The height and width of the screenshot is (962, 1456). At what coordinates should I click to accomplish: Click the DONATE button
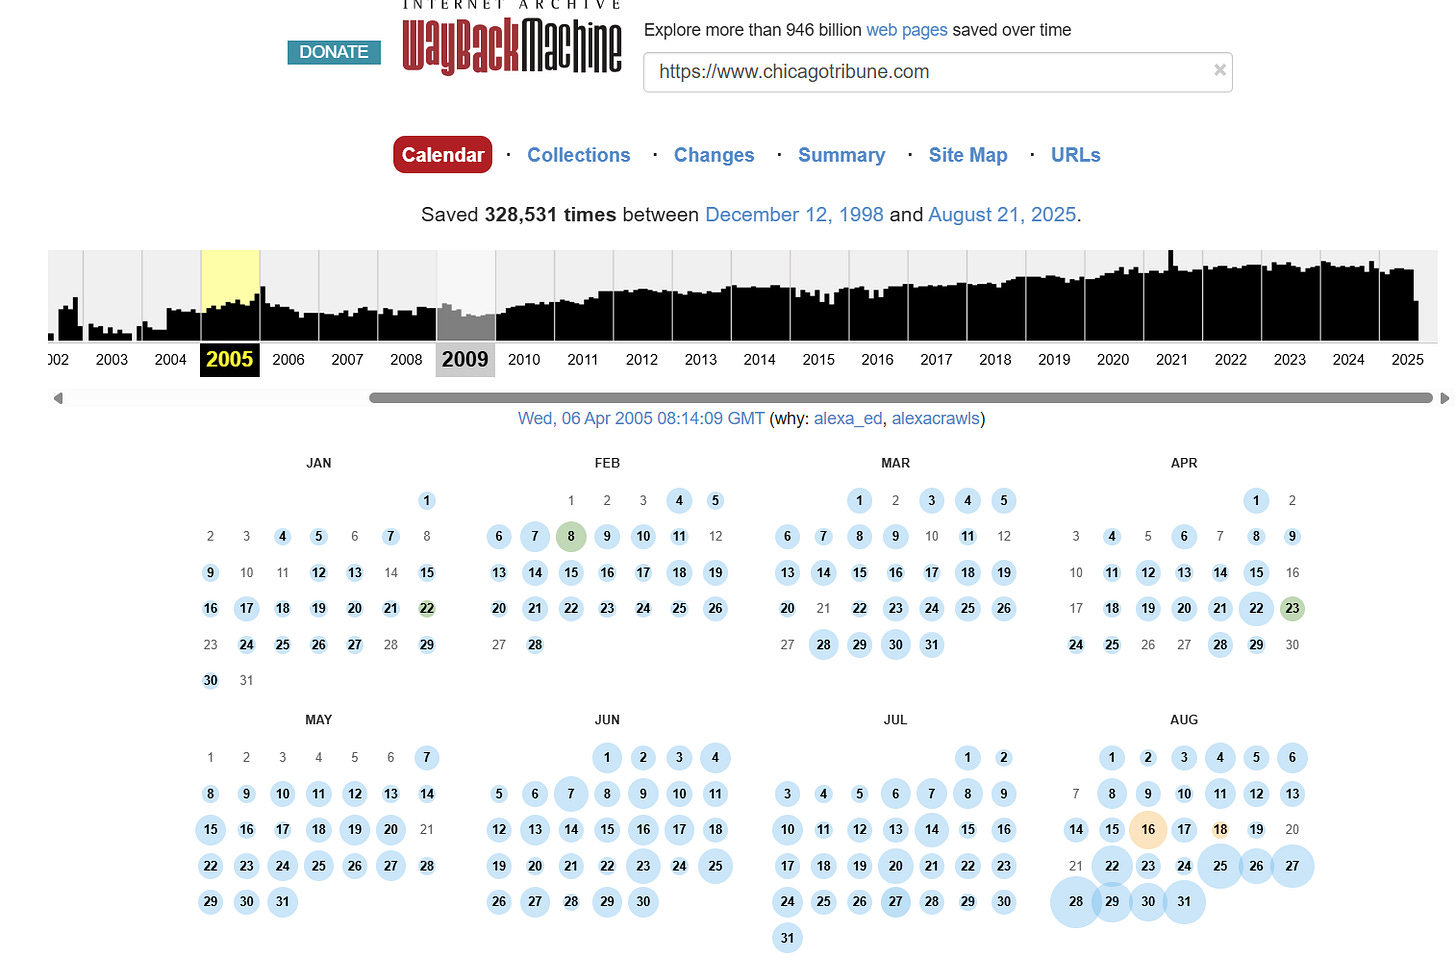pos(334,52)
